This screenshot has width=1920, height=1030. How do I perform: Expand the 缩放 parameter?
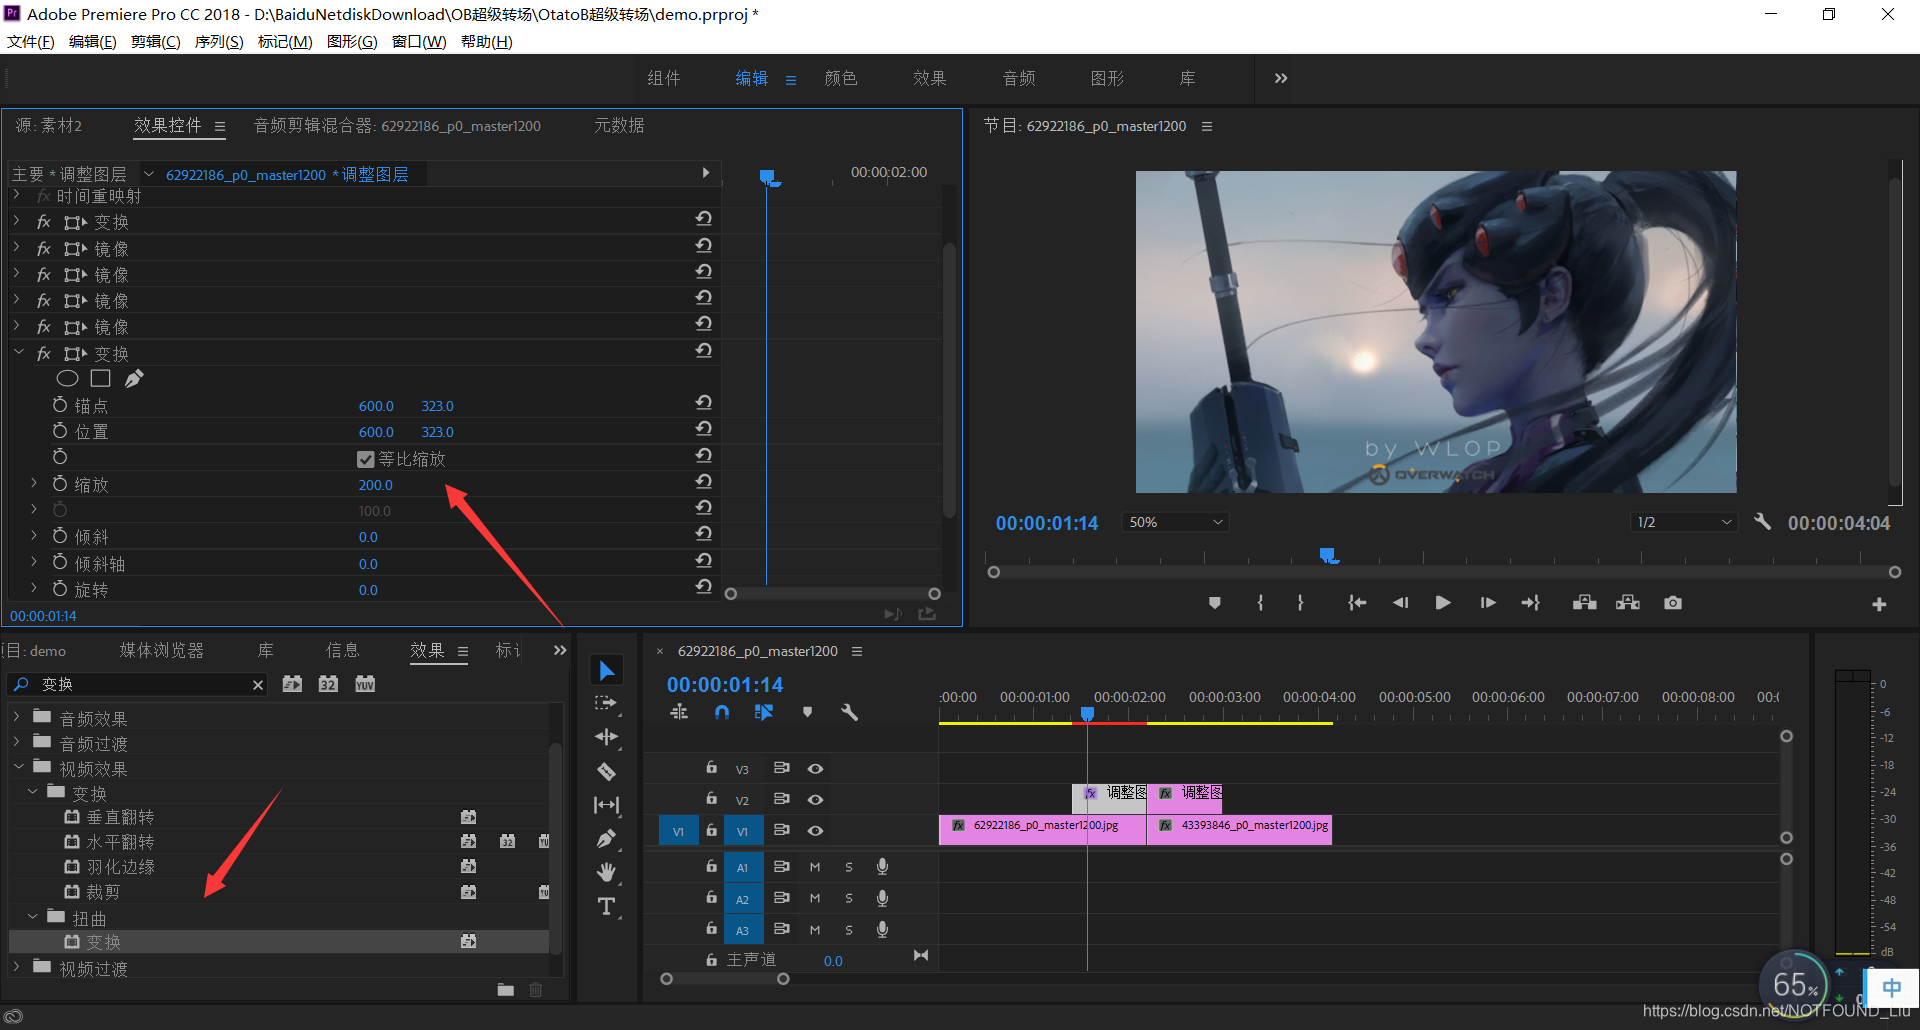[33, 482]
